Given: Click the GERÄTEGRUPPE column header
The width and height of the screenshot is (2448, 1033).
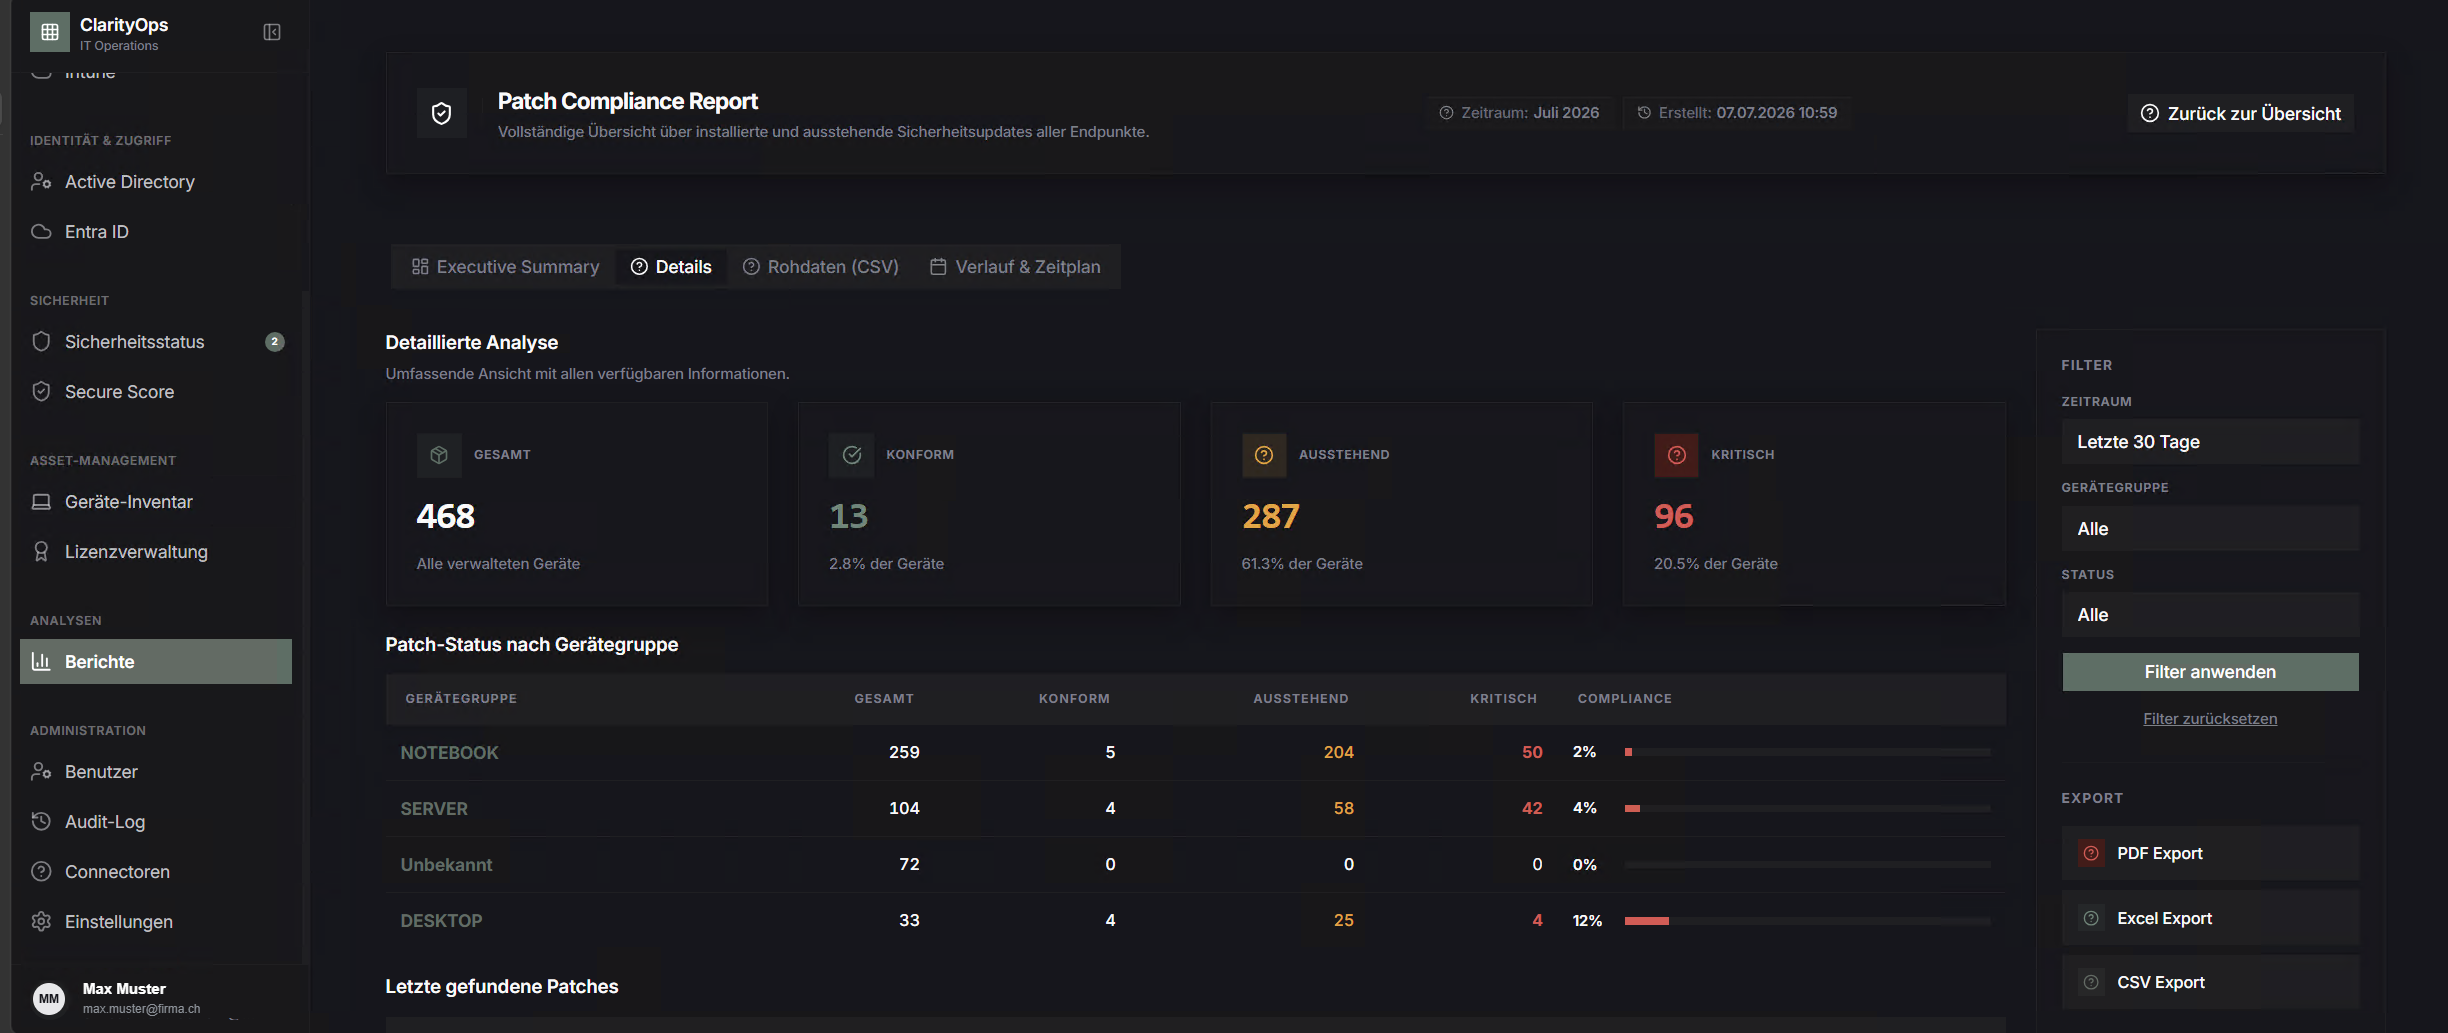Looking at the screenshot, I should pos(461,699).
